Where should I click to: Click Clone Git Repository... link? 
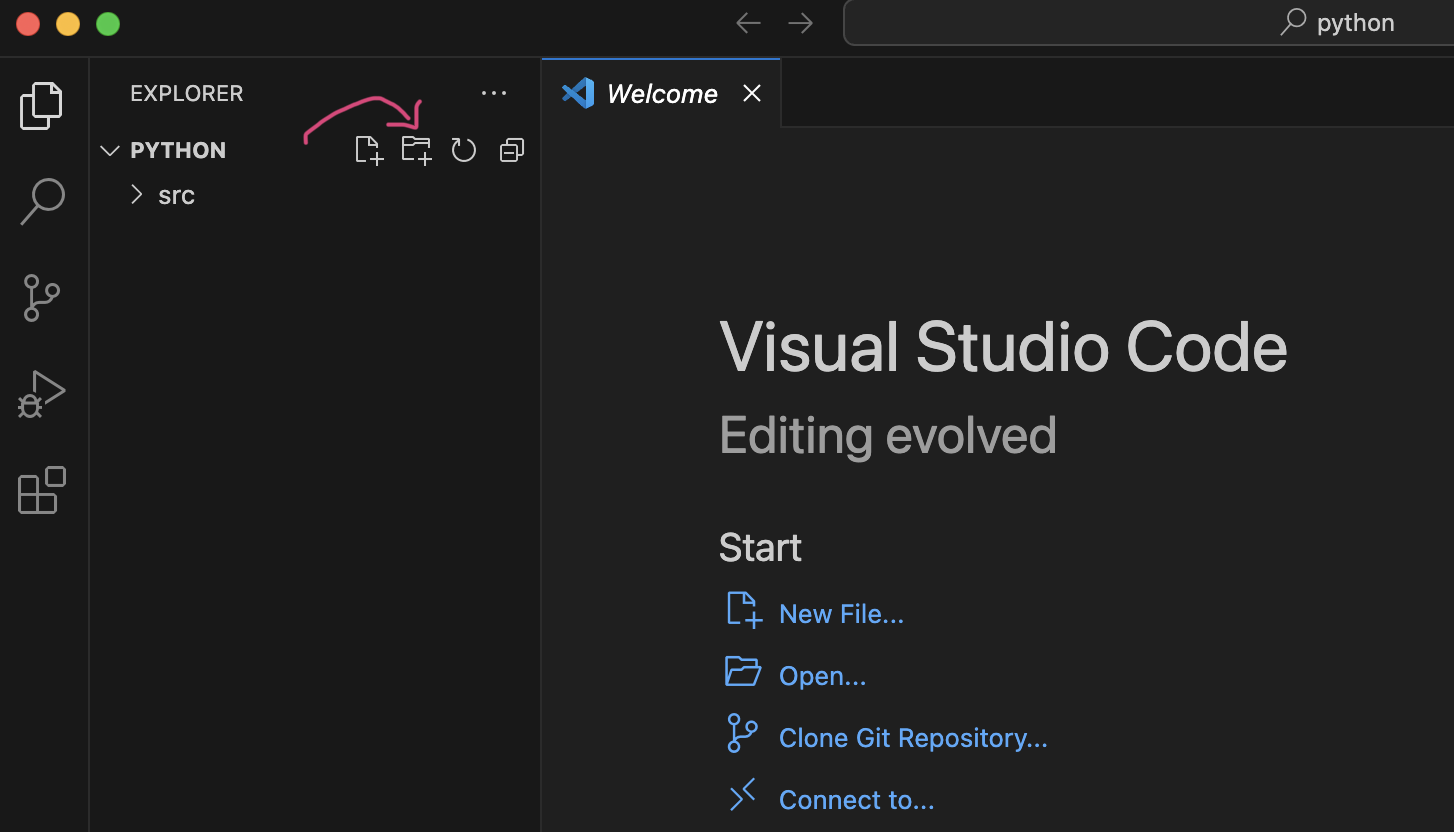click(912, 738)
